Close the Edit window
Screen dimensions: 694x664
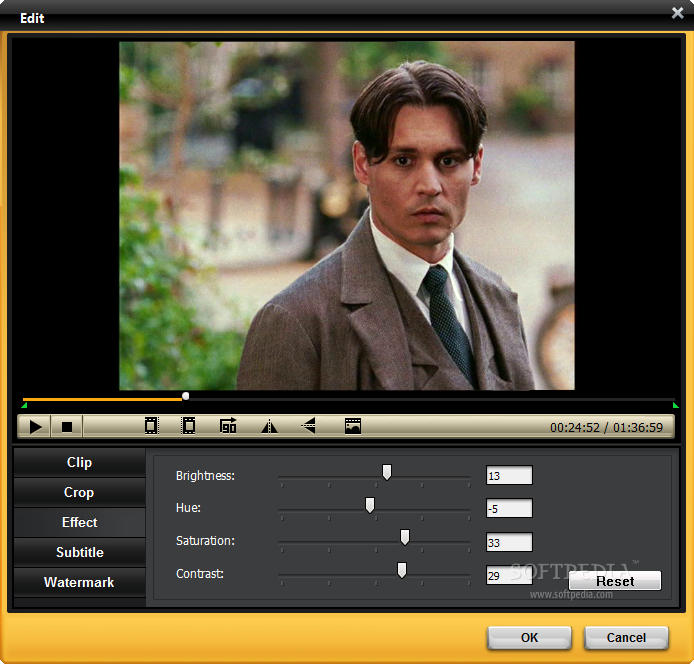click(678, 13)
